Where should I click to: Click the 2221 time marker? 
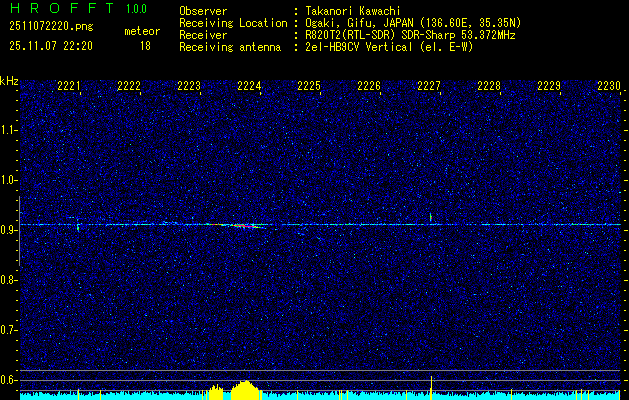[x=69, y=85]
